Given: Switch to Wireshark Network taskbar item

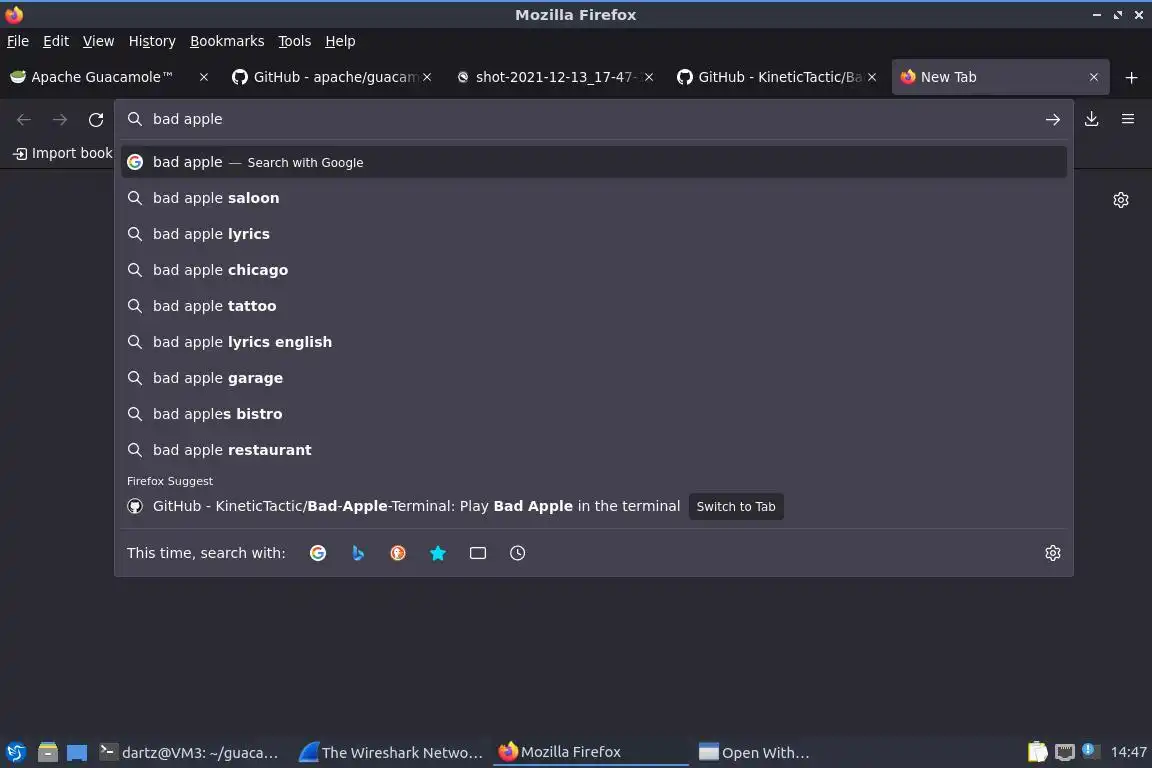Looking at the screenshot, I should pyautogui.click(x=392, y=752).
